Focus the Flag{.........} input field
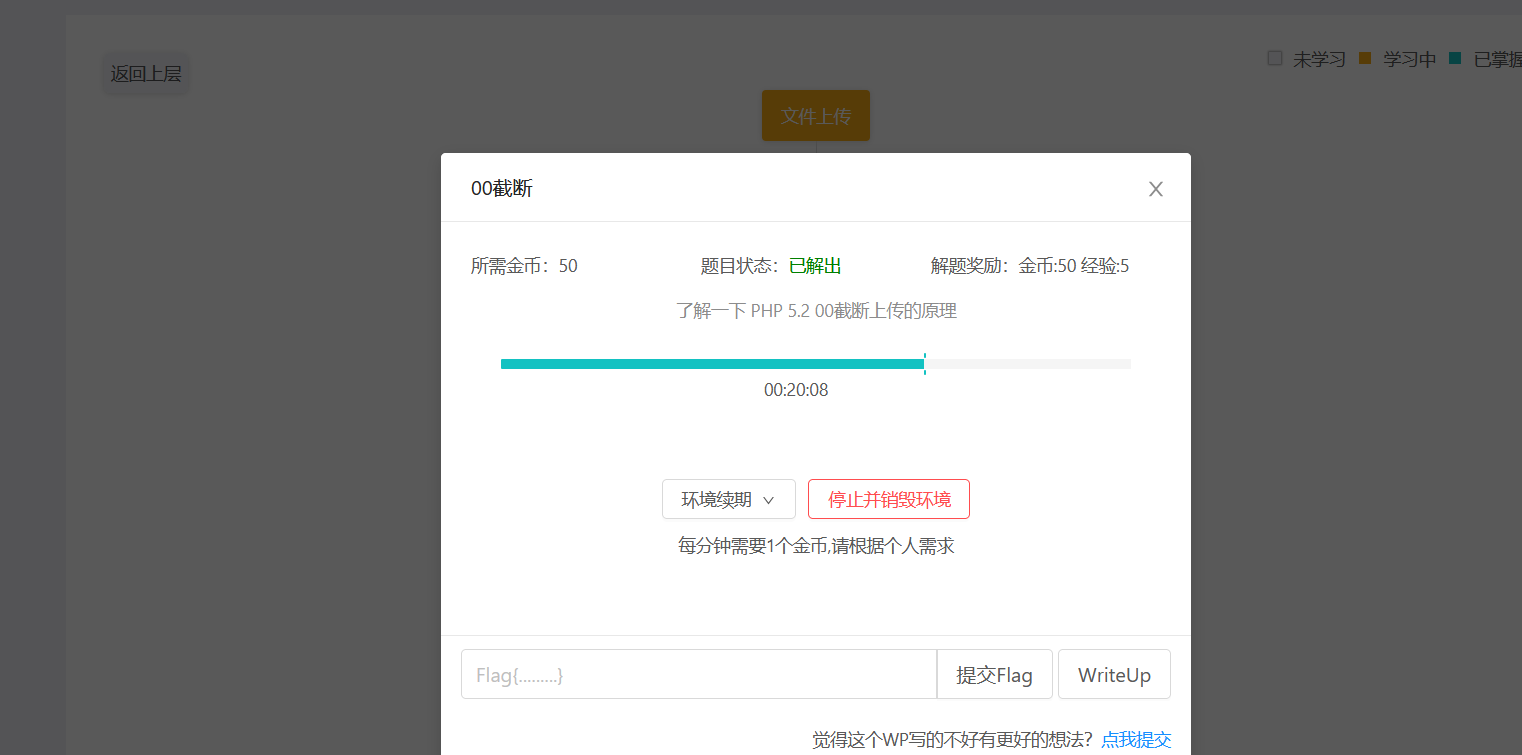The height and width of the screenshot is (755, 1522). click(699, 674)
